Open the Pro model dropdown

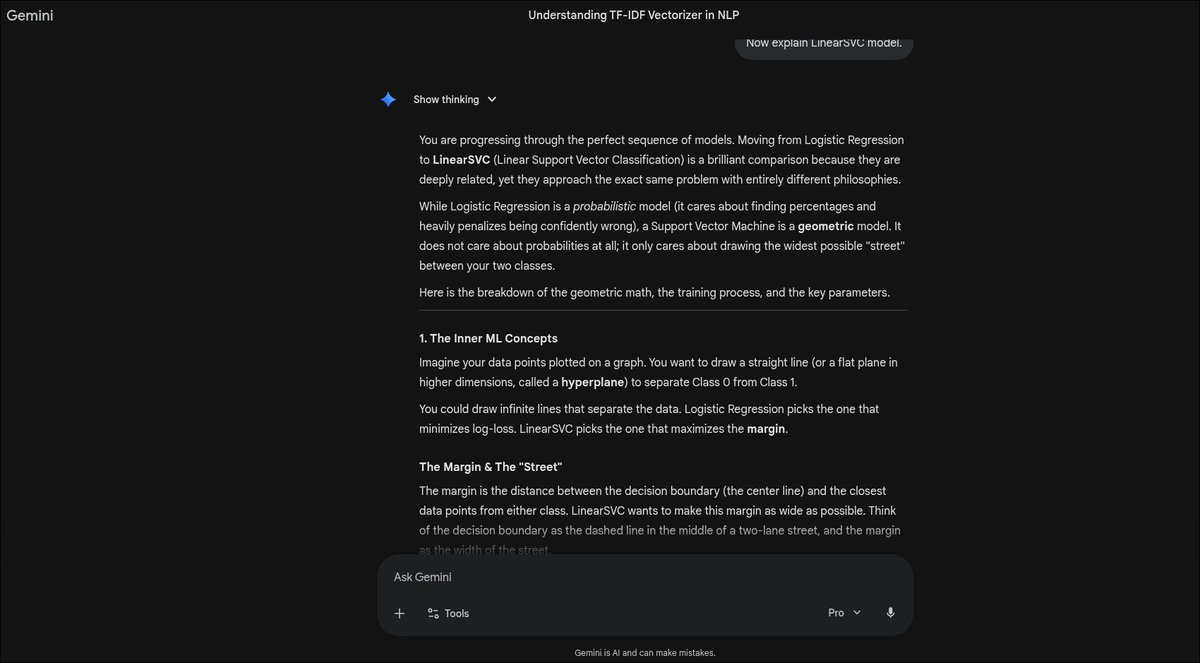(844, 613)
